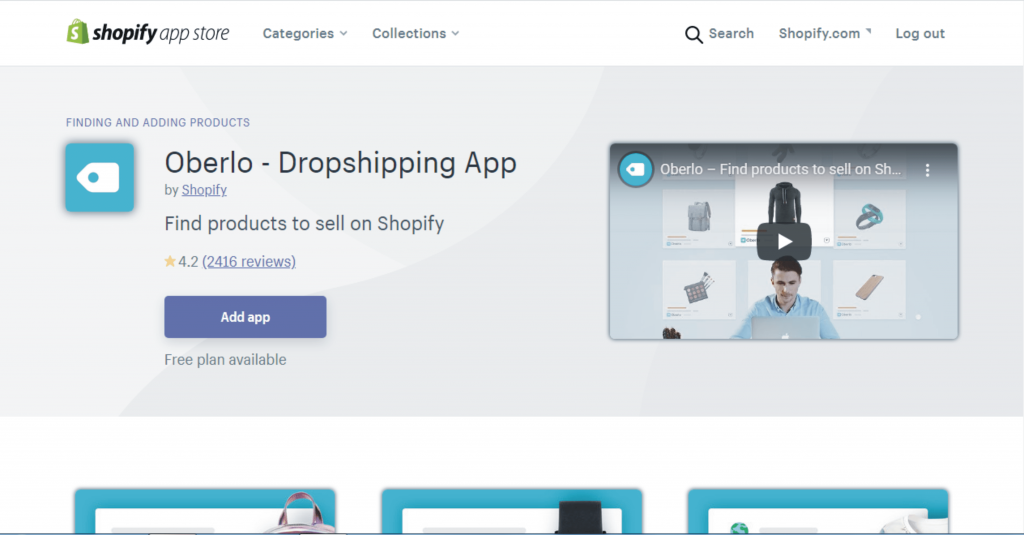Screen dimensions: 1024x535
Task: Open the Shopify.com external link
Action: coord(825,33)
